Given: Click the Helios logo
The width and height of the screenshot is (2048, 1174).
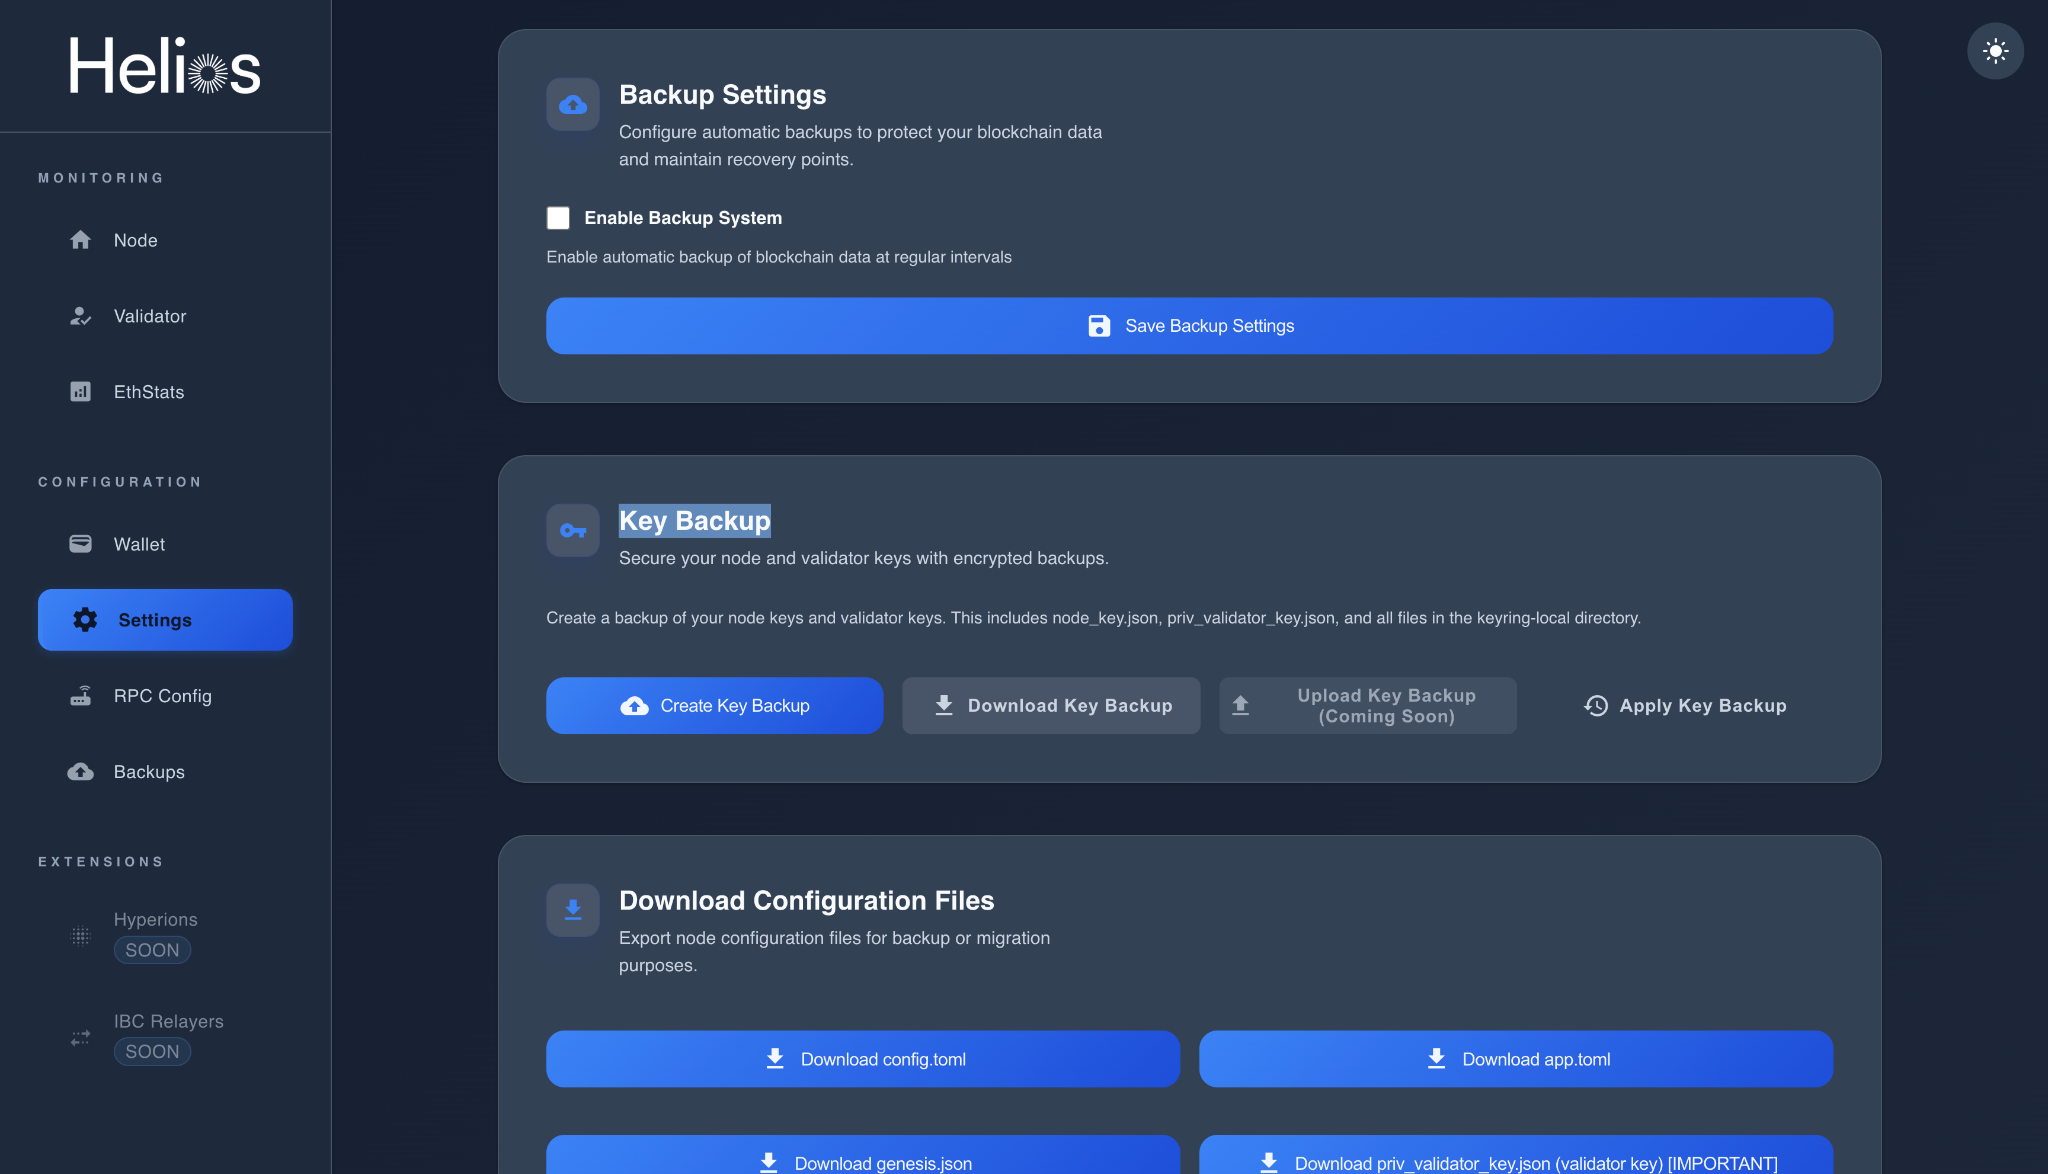Looking at the screenshot, I should [164, 64].
